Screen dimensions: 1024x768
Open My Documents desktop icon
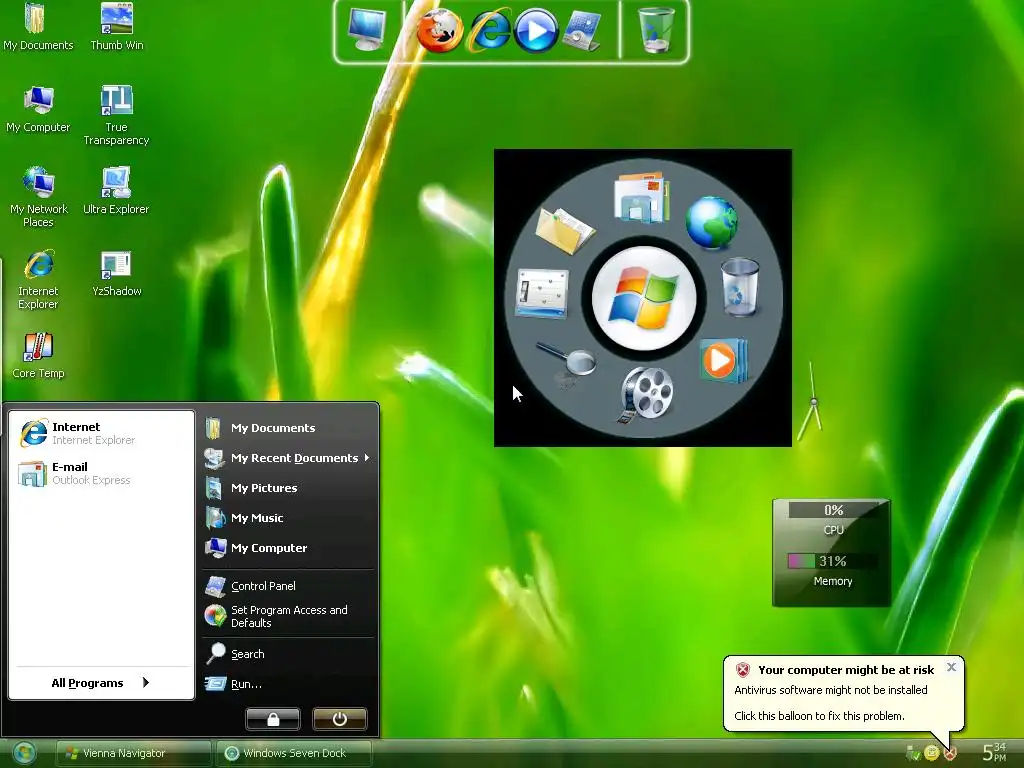click(x=38, y=27)
